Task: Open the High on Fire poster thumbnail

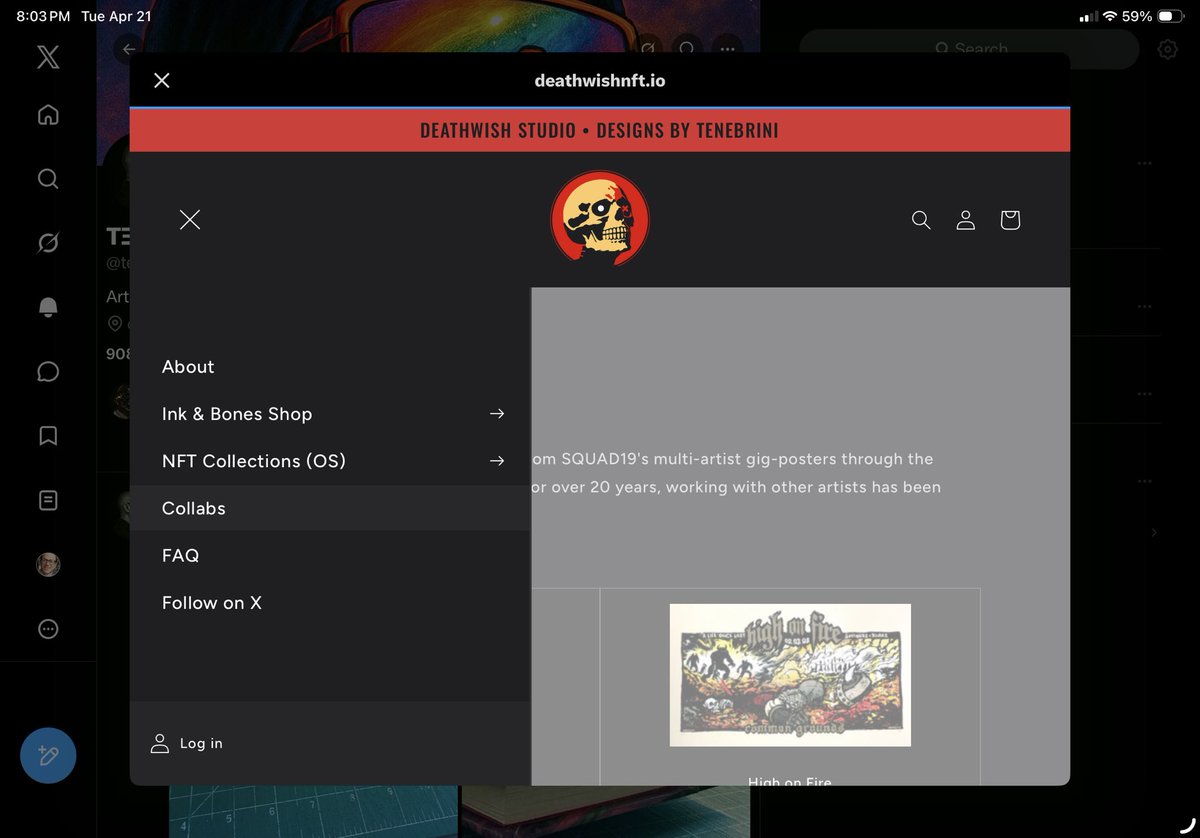Action: coord(790,675)
